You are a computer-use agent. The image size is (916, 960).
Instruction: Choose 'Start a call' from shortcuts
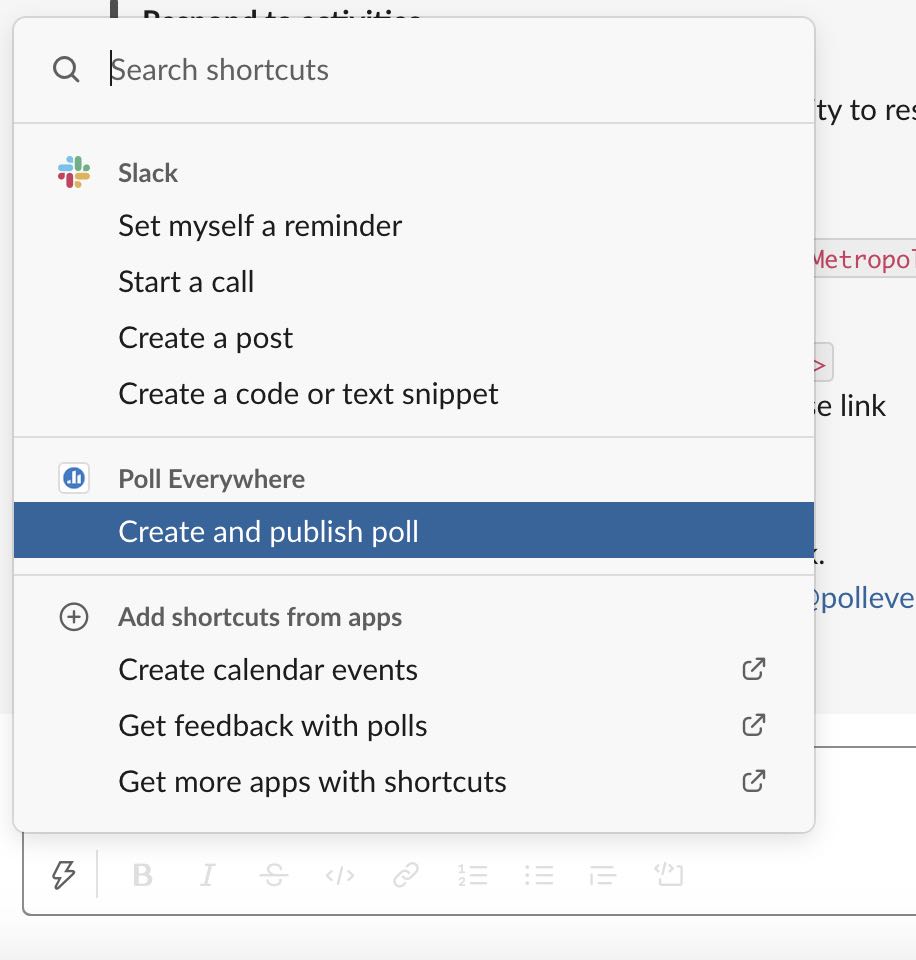pyautogui.click(x=186, y=282)
